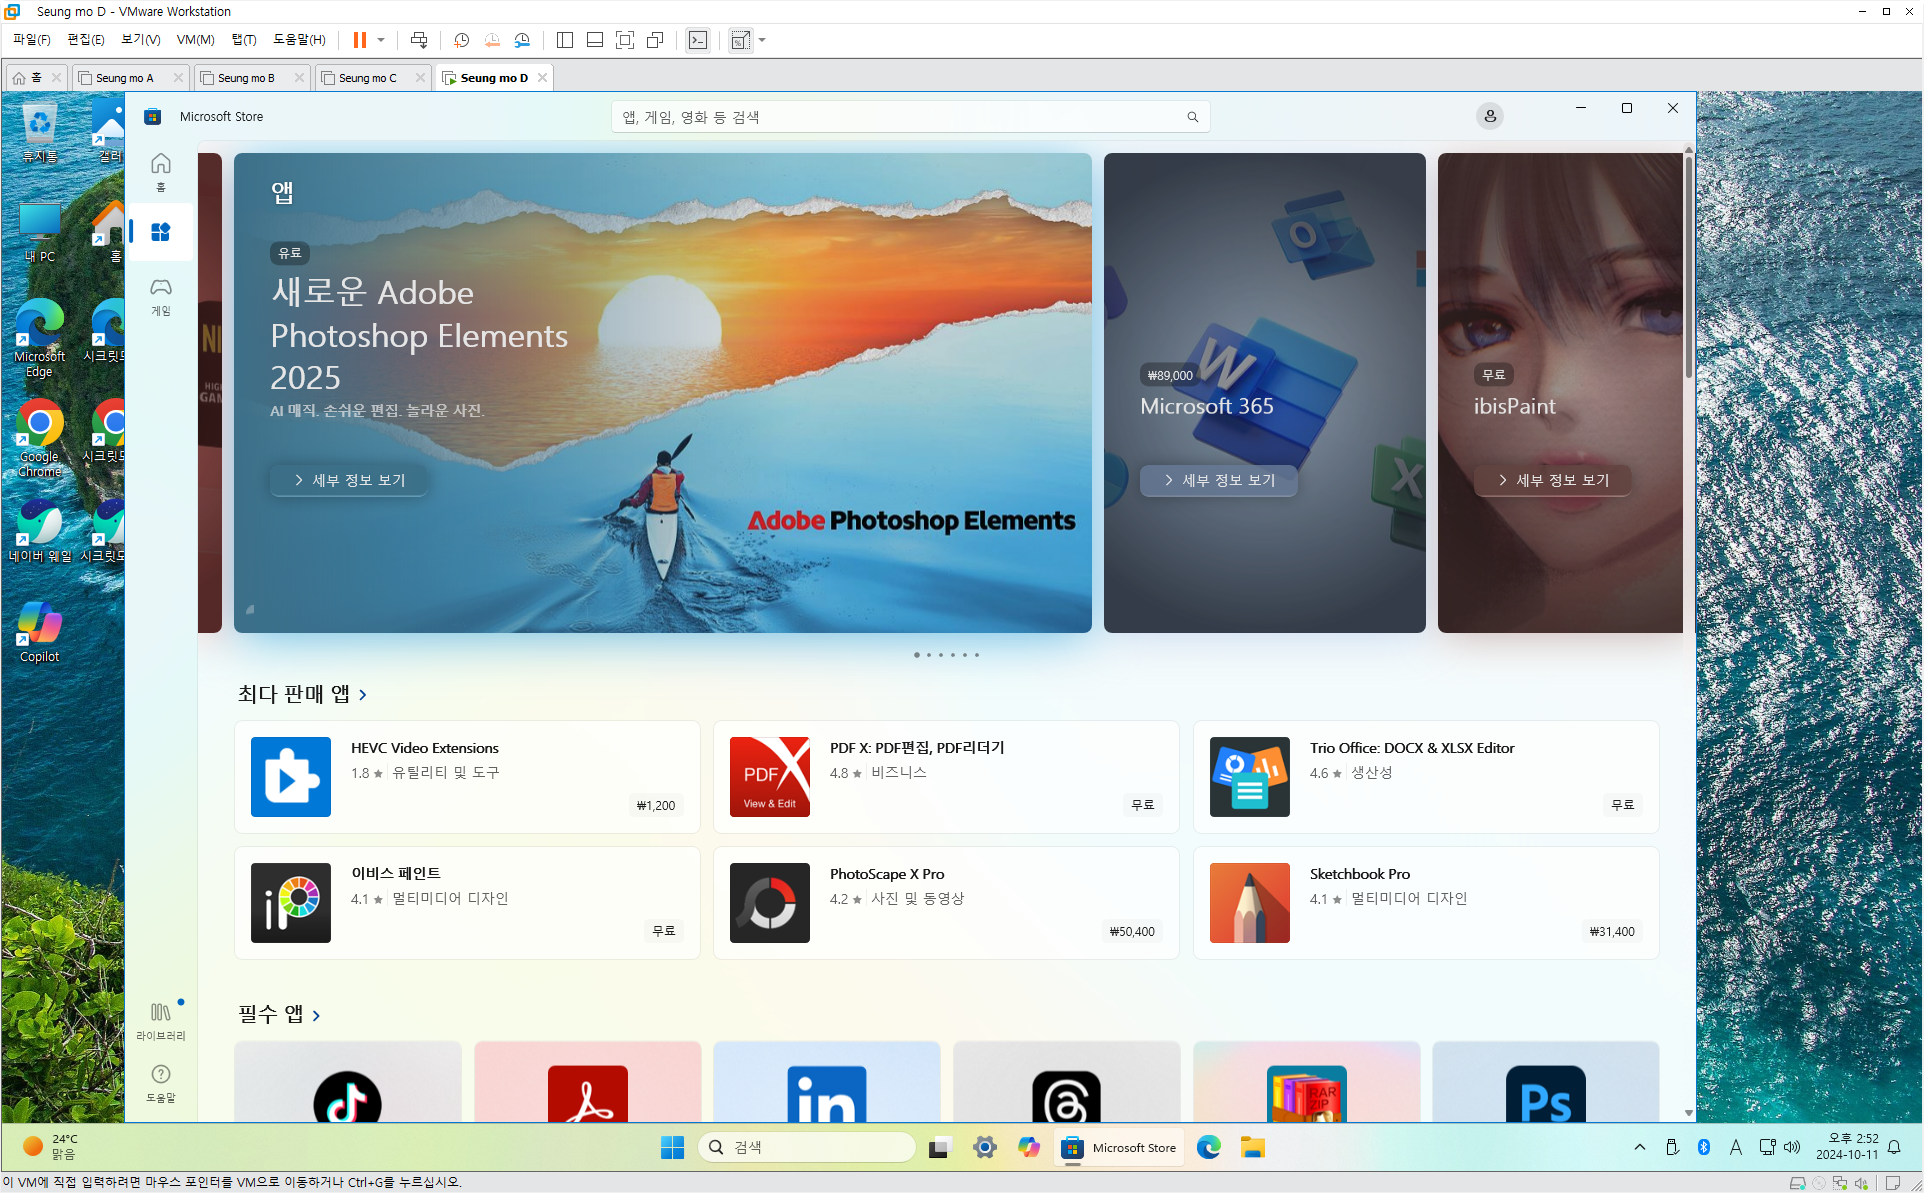
Task: Open the Library (라이브러리) in Store sidebar
Action: [160, 1021]
